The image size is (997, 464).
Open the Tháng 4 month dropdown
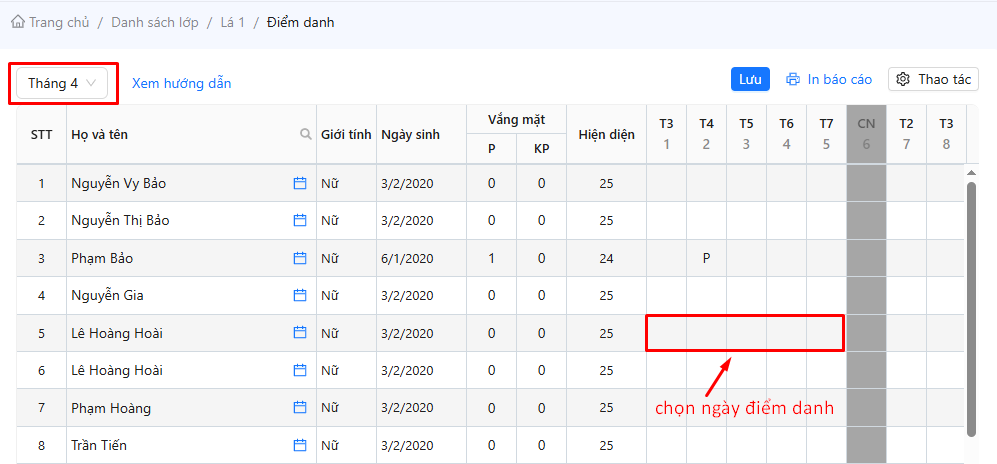click(62, 83)
